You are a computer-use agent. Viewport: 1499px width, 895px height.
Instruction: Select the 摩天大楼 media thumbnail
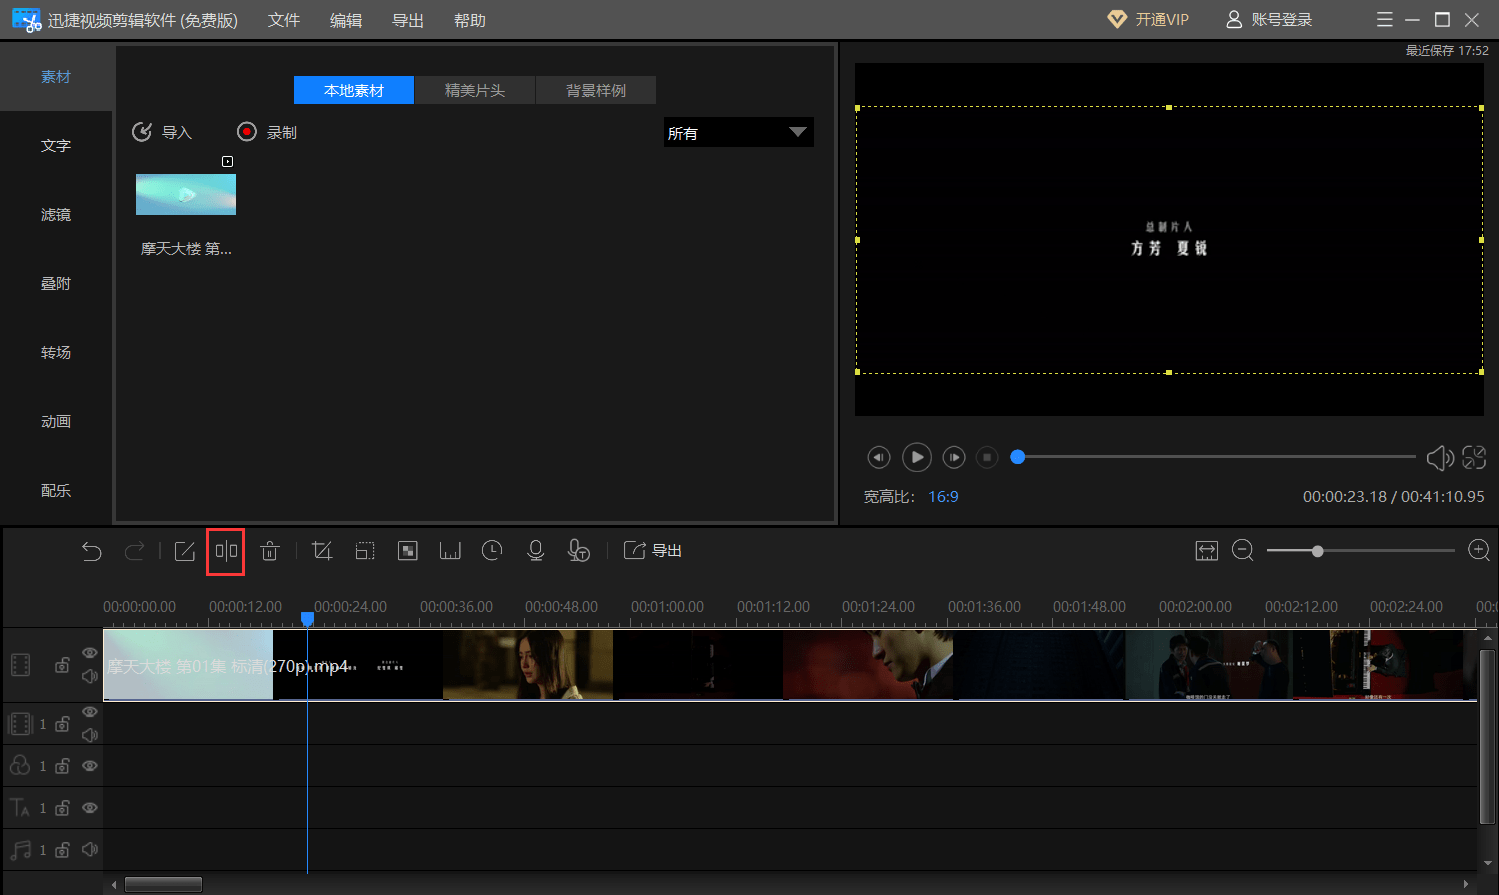186,194
